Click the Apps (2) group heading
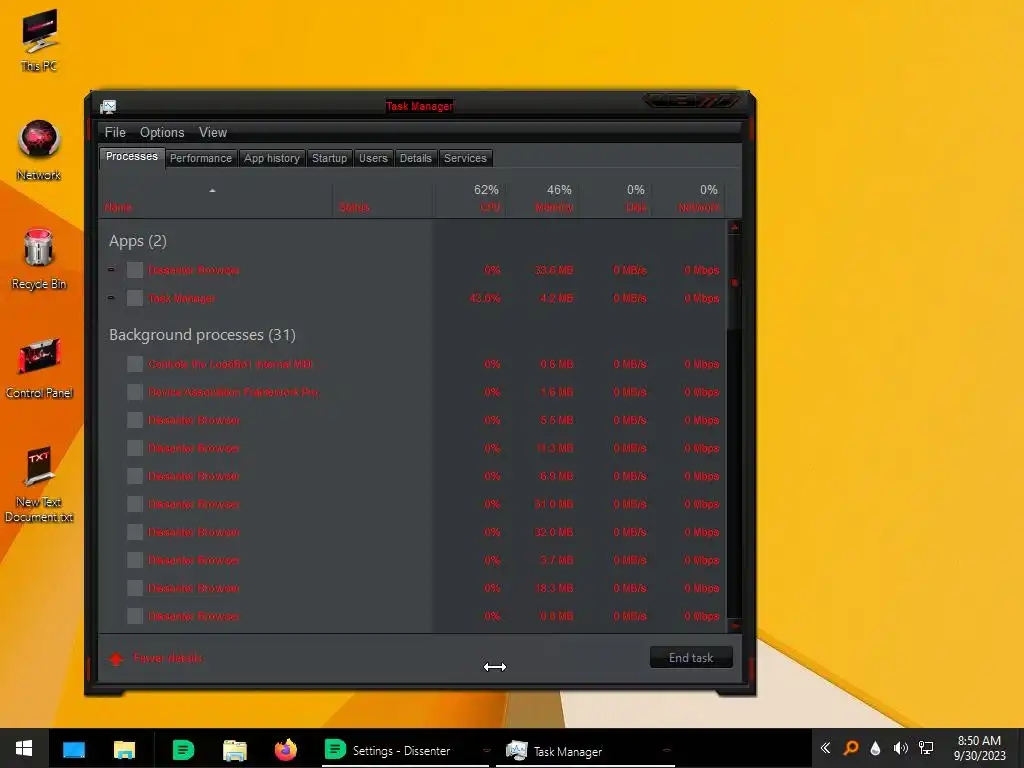Screen dimensions: 1024x768 click(138, 241)
